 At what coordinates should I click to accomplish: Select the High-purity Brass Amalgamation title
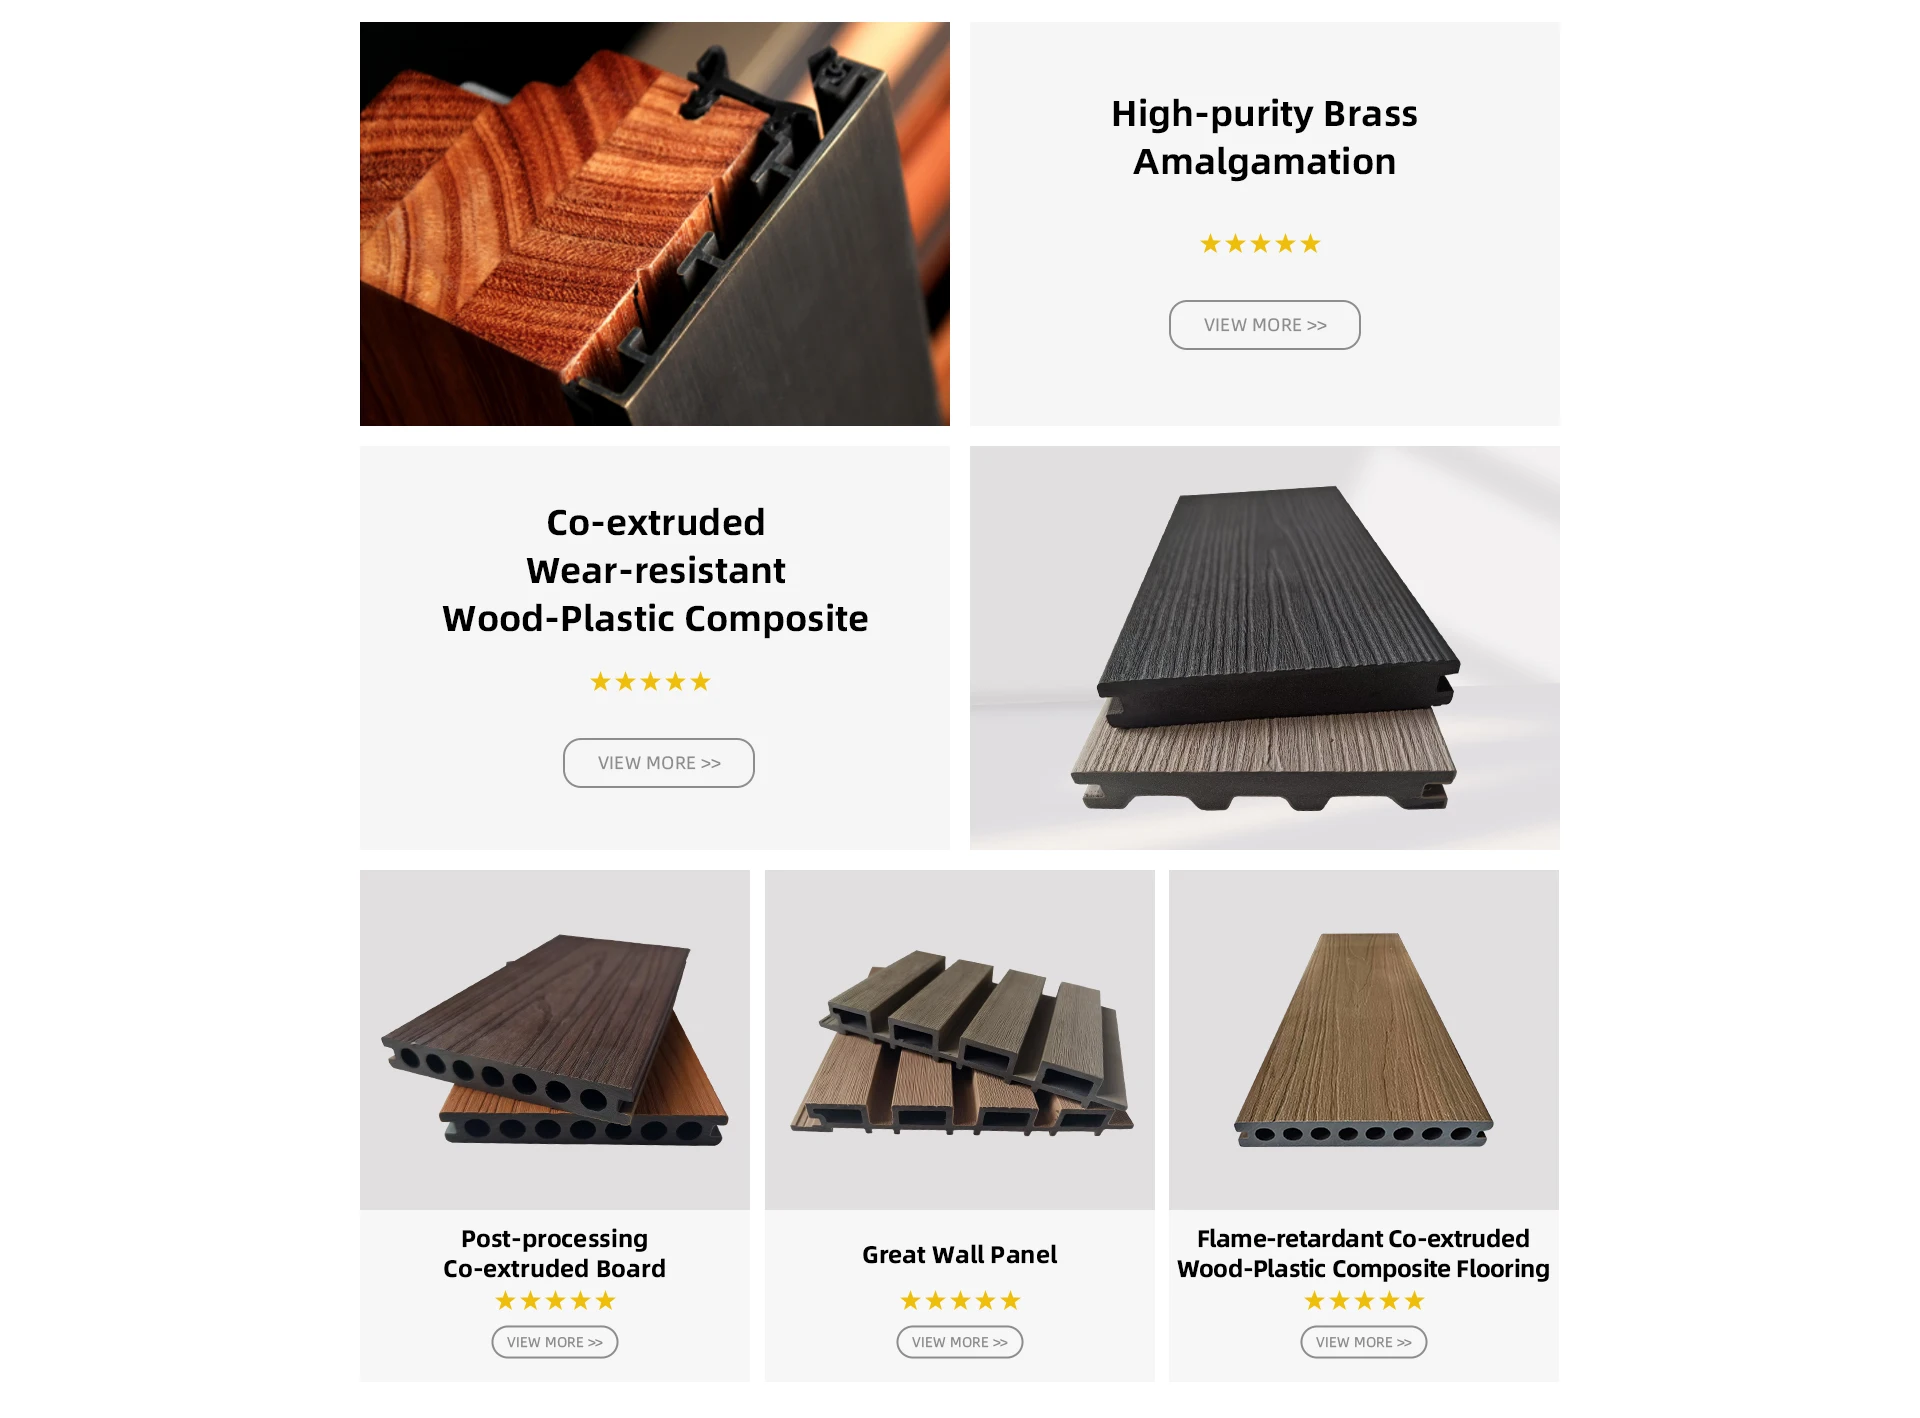click(x=1264, y=137)
